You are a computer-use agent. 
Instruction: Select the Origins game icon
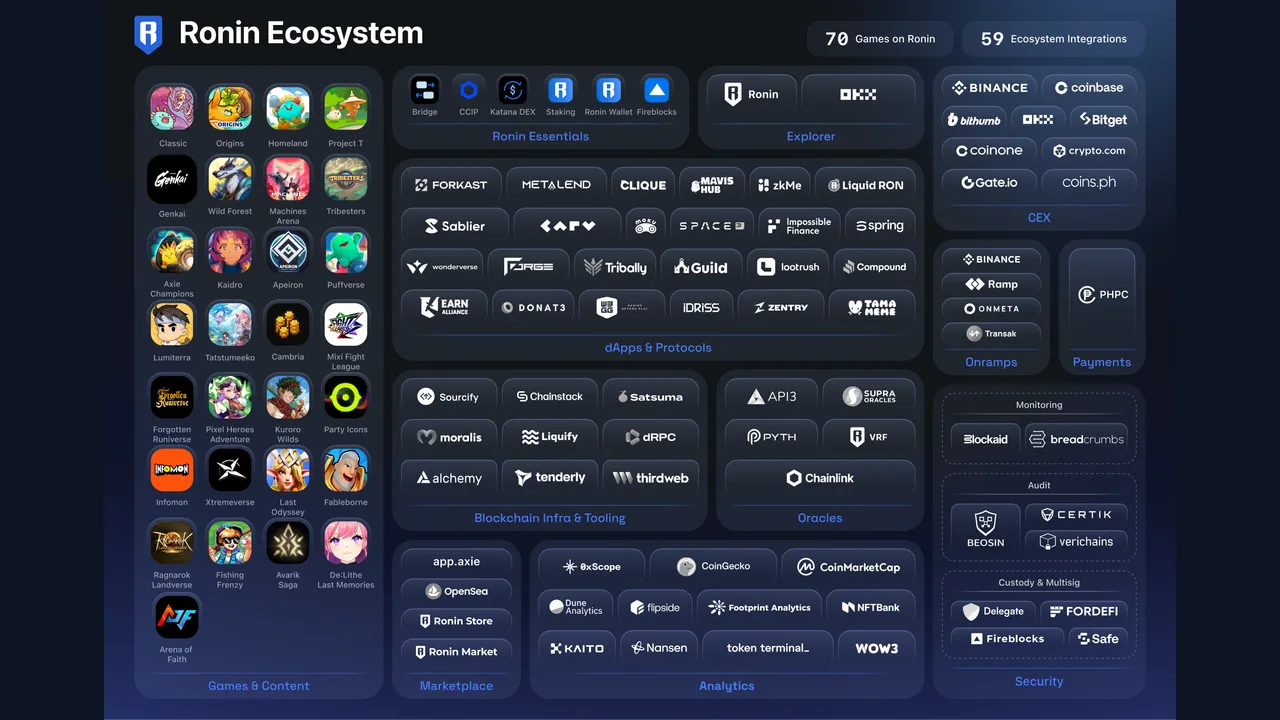coord(230,108)
